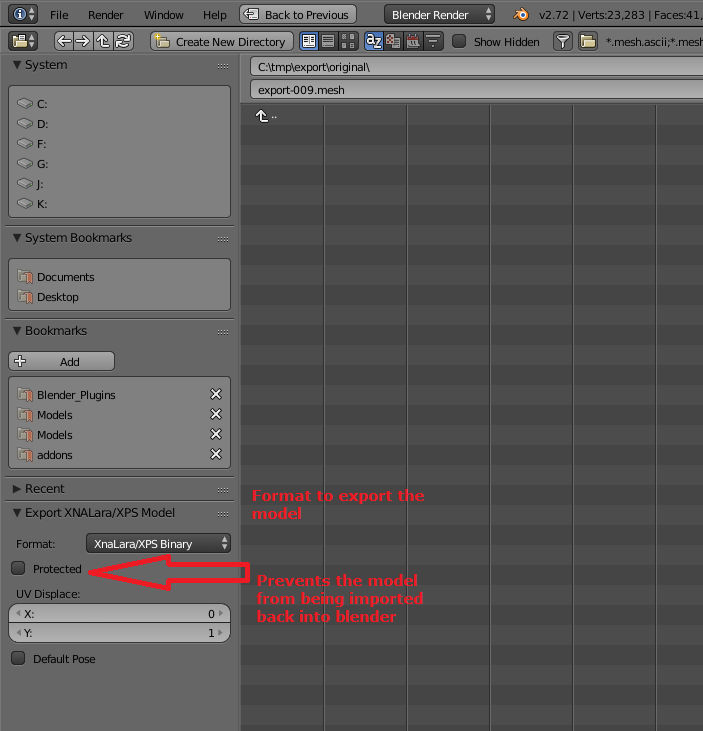Open Documents system bookmark
Screen dimensions: 703x731
[x=119, y=277]
